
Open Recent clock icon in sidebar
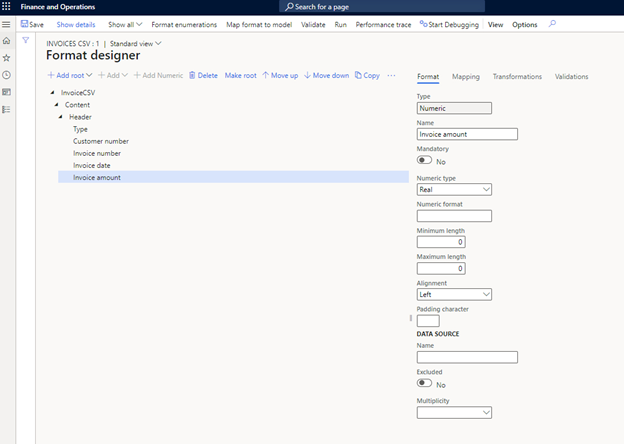click(x=6, y=75)
